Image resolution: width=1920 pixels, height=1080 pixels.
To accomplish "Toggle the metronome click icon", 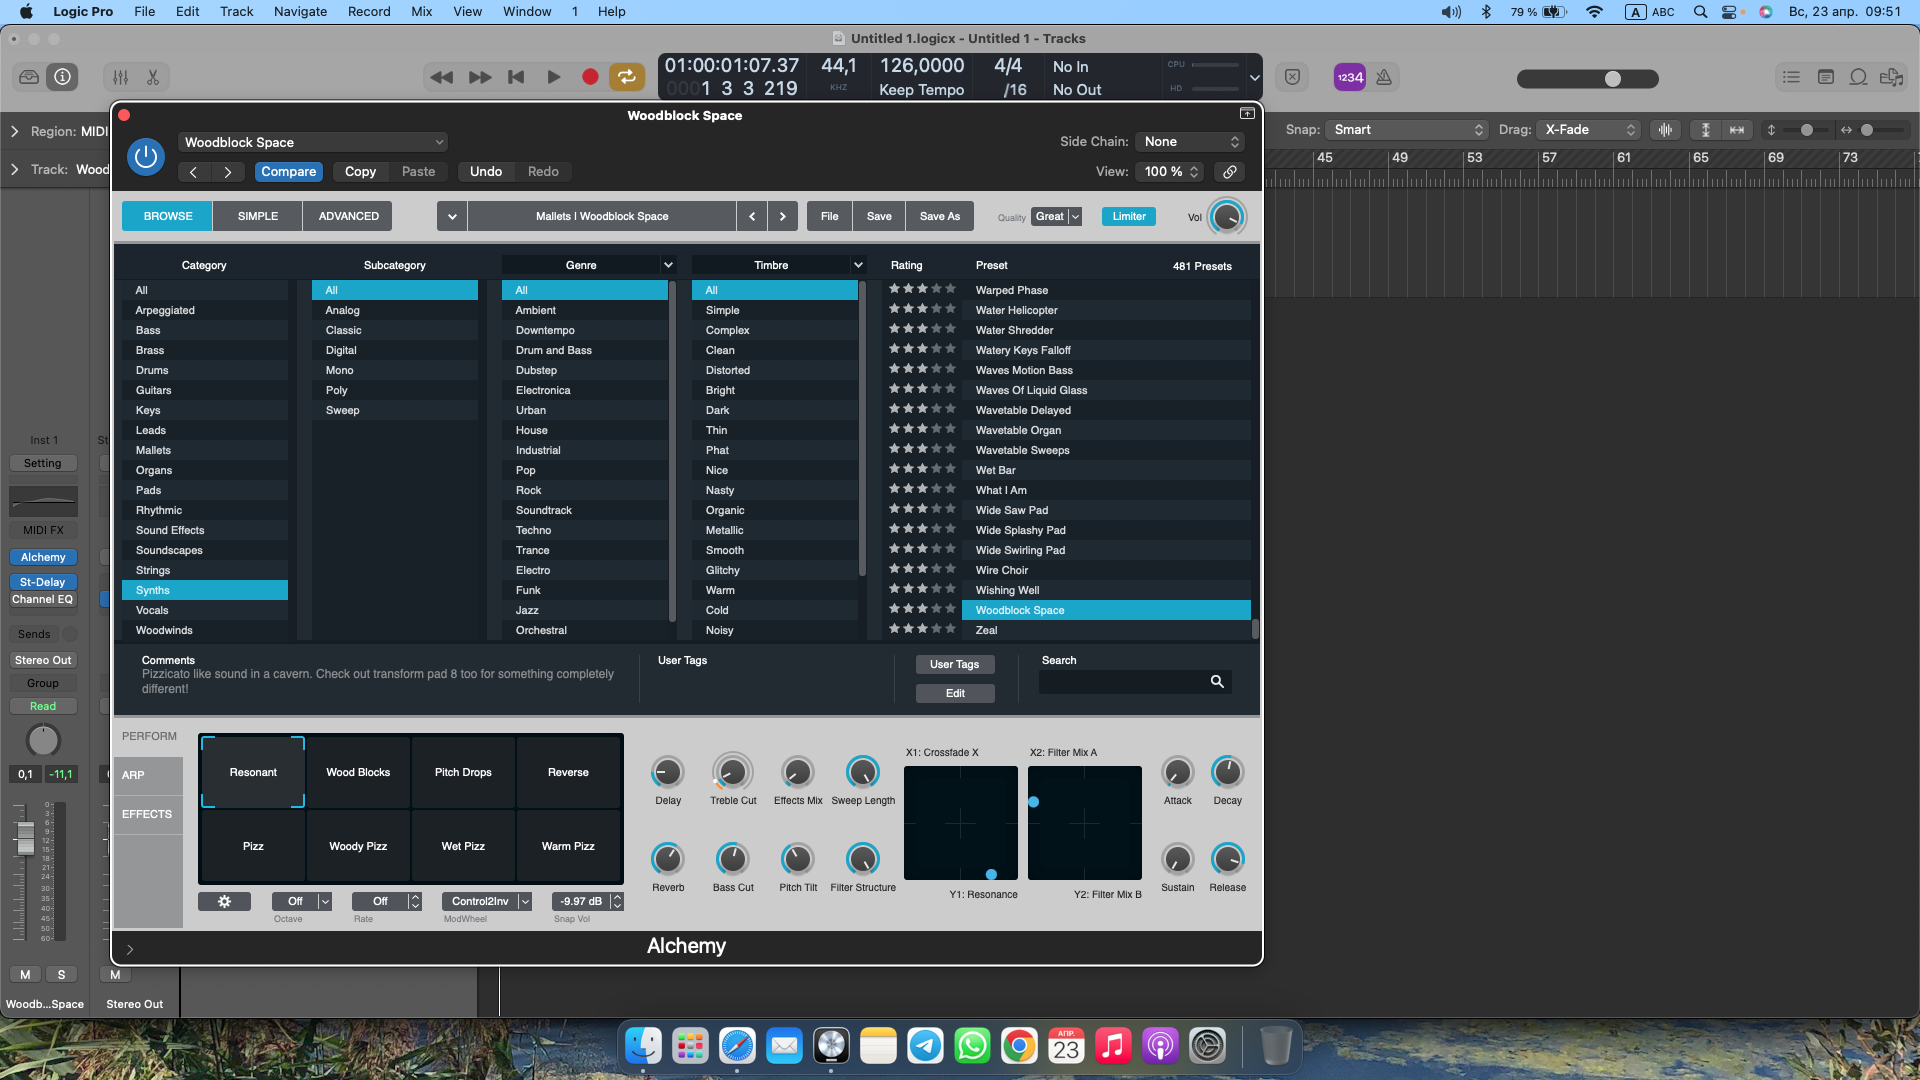I will pos(1384,77).
